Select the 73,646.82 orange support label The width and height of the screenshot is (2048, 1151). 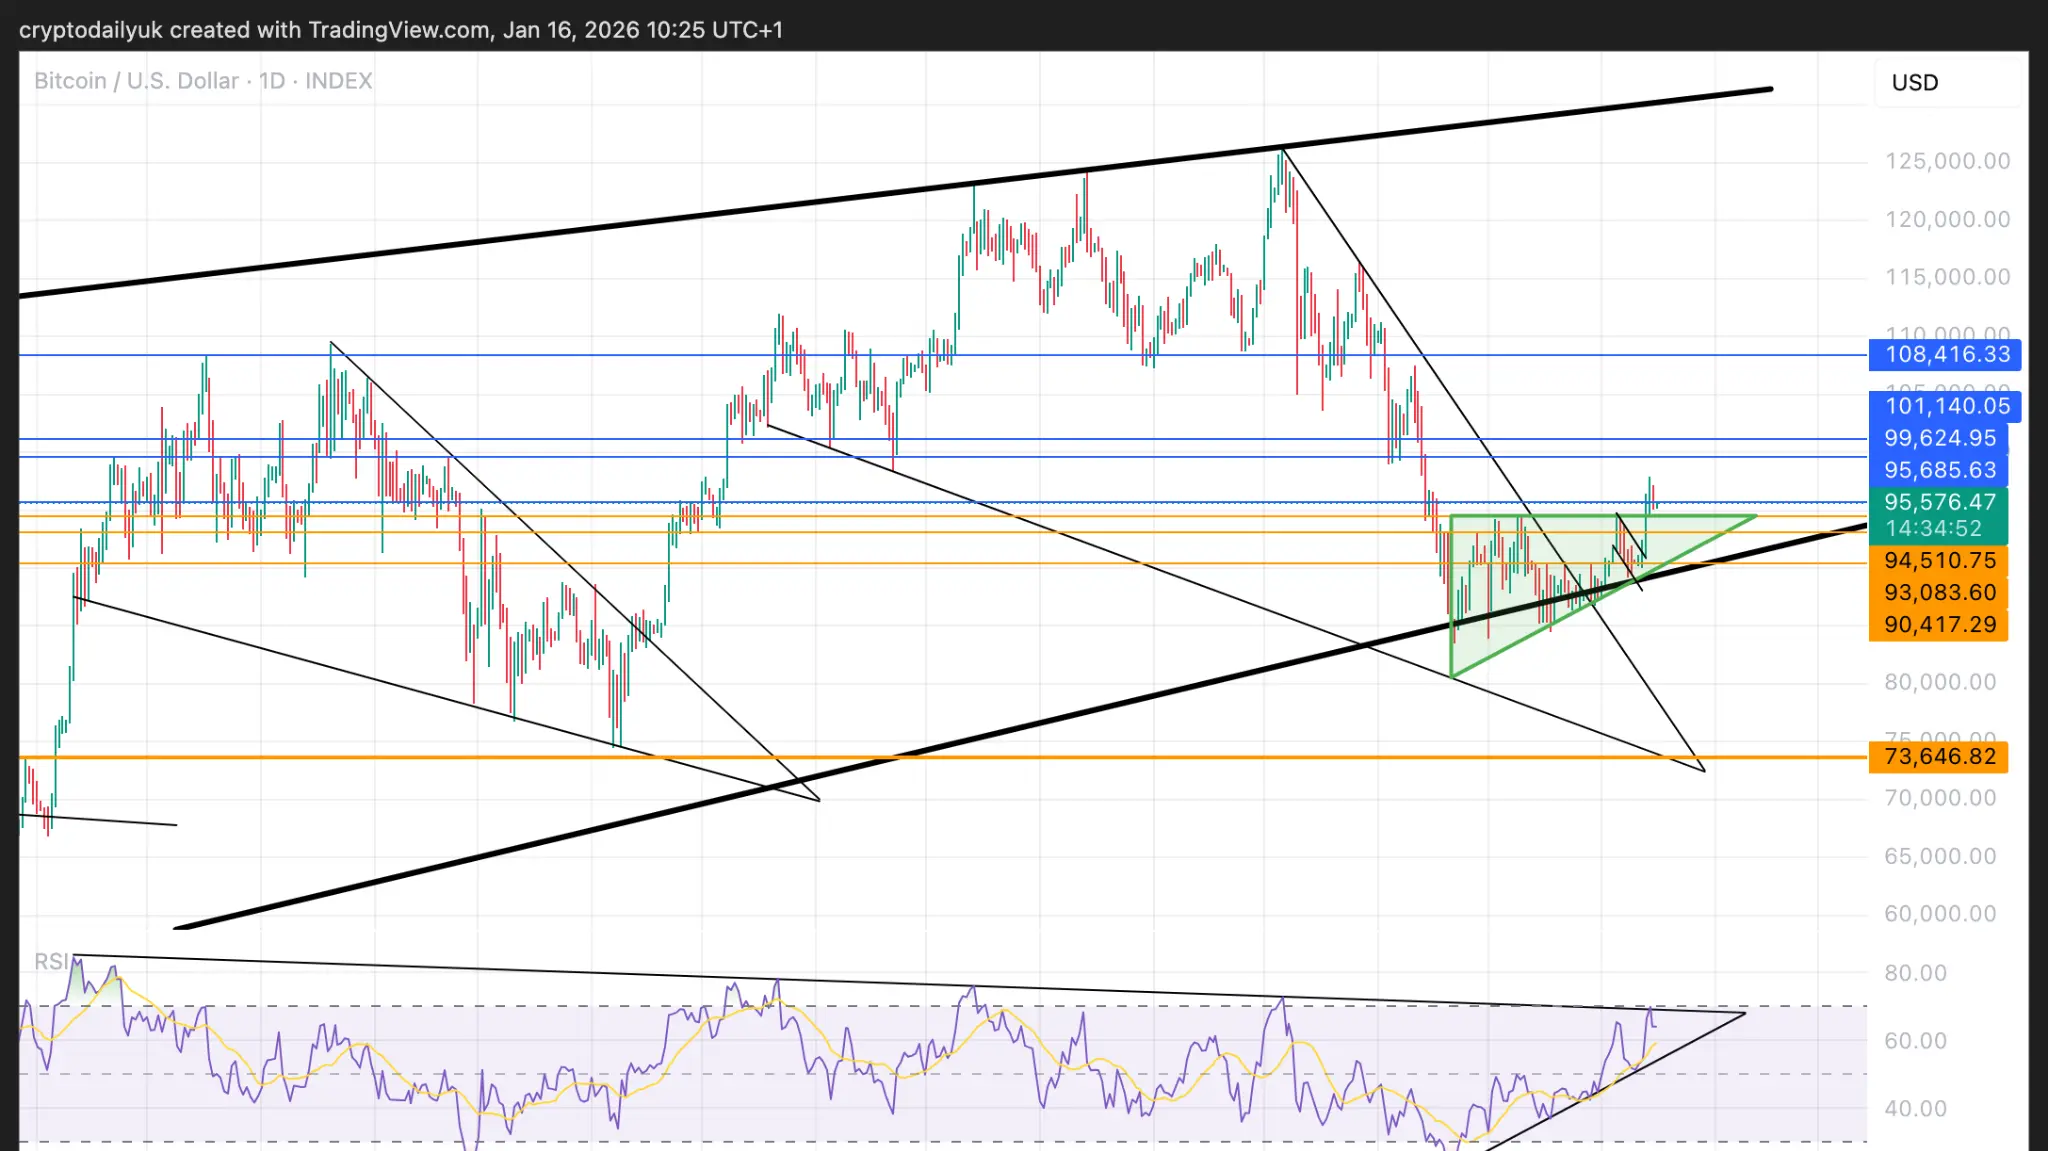pyautogui.click(x=1939, y=757)
